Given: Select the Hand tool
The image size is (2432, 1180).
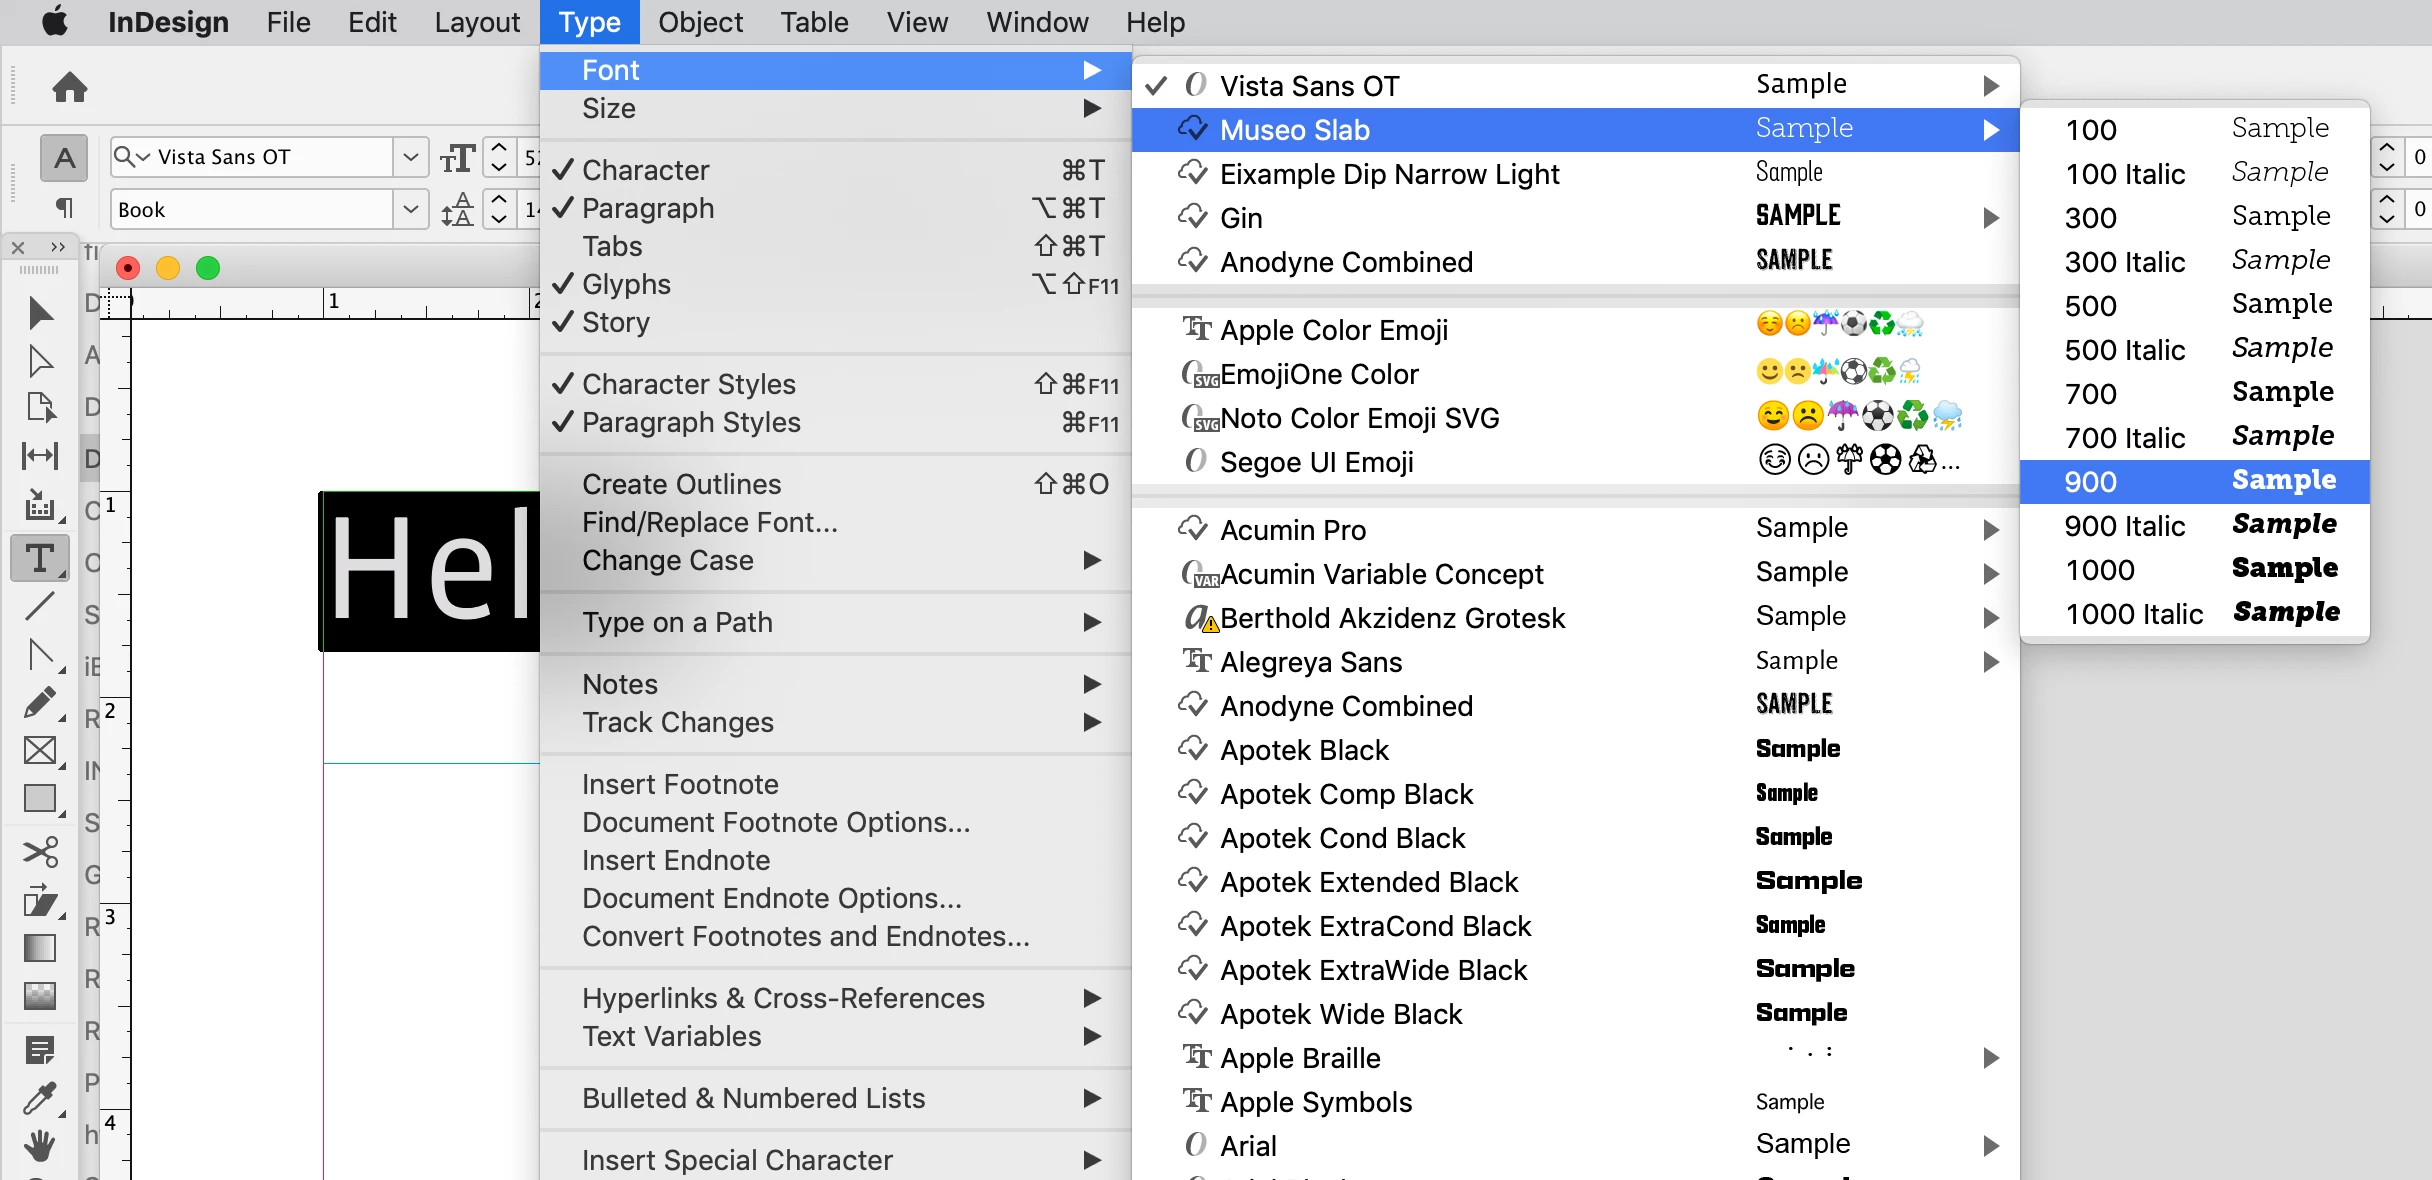Looking at the screenshot, I should 40,1145.
